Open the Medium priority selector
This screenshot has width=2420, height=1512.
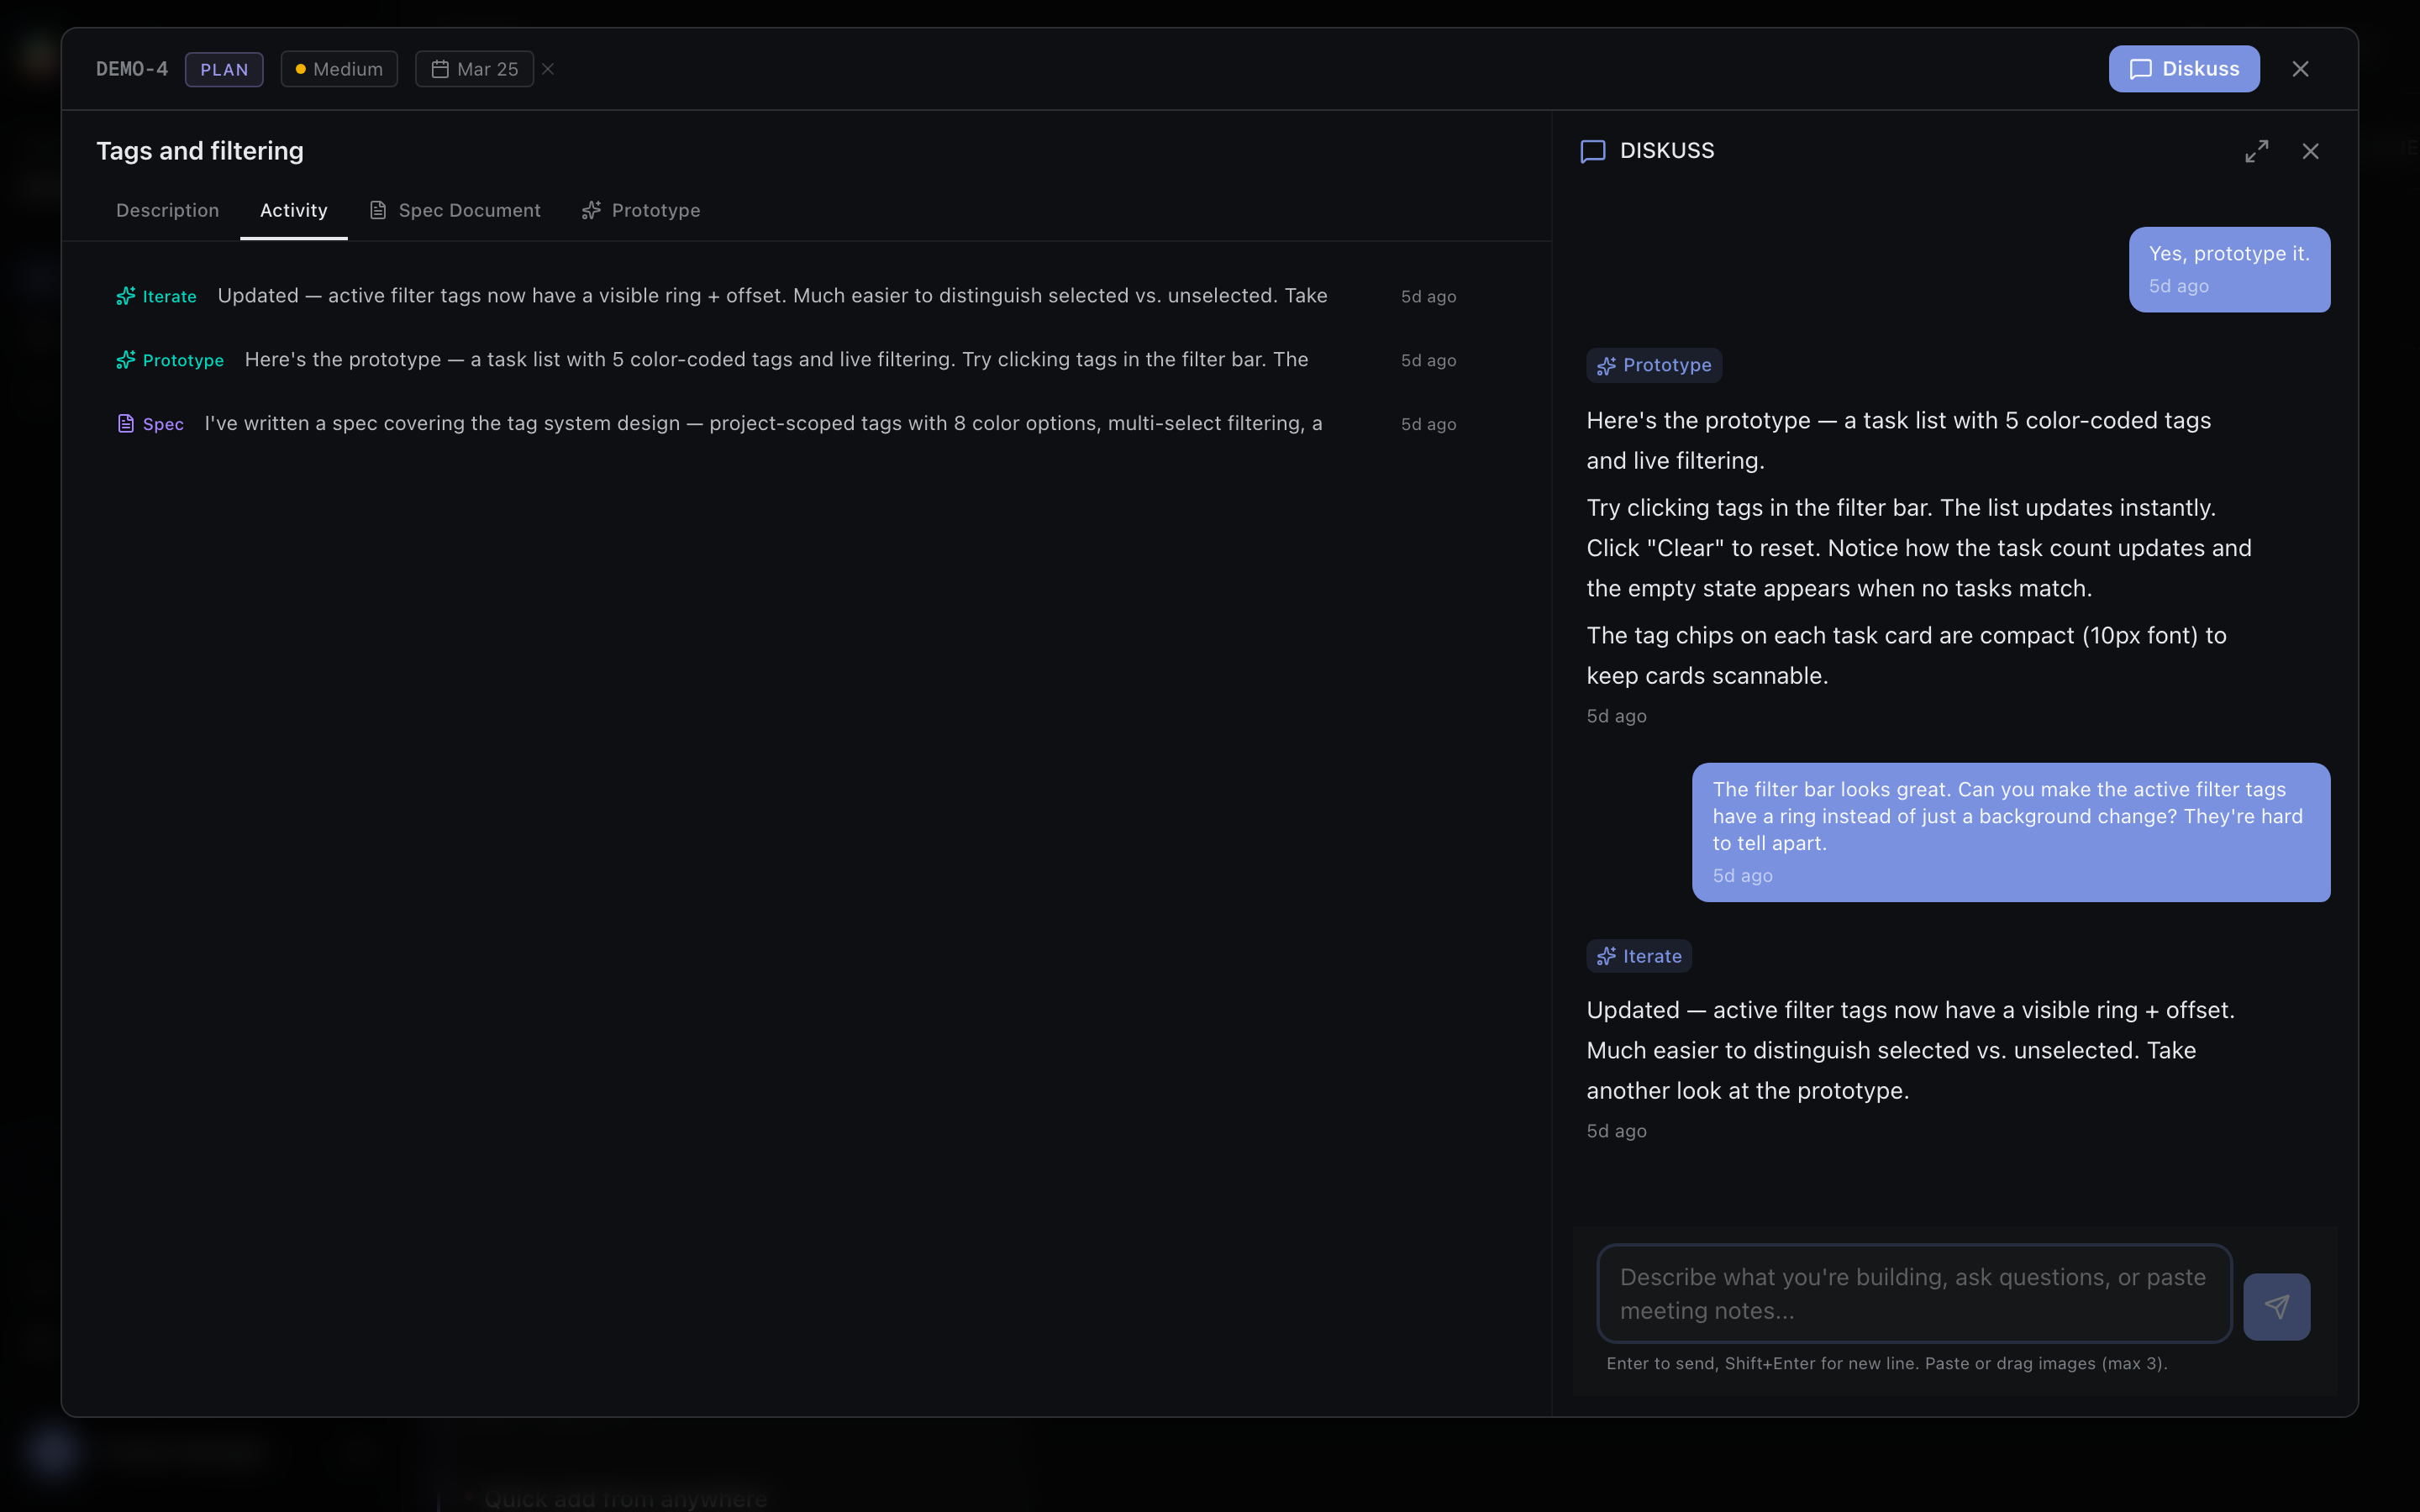pyautogui.click(x=339, y=69)
